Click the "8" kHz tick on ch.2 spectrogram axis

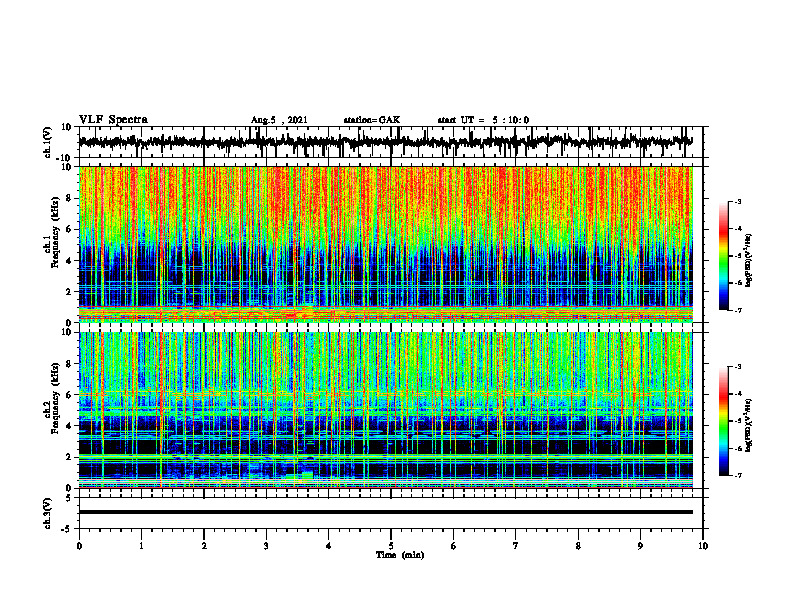pos(69,364)
